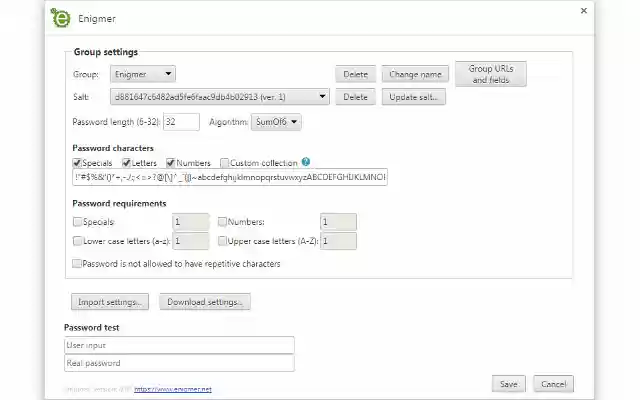Delete the selected salt
Viewport: 640px width, 400px height.
pyautogui.click(x=356, y=97)
